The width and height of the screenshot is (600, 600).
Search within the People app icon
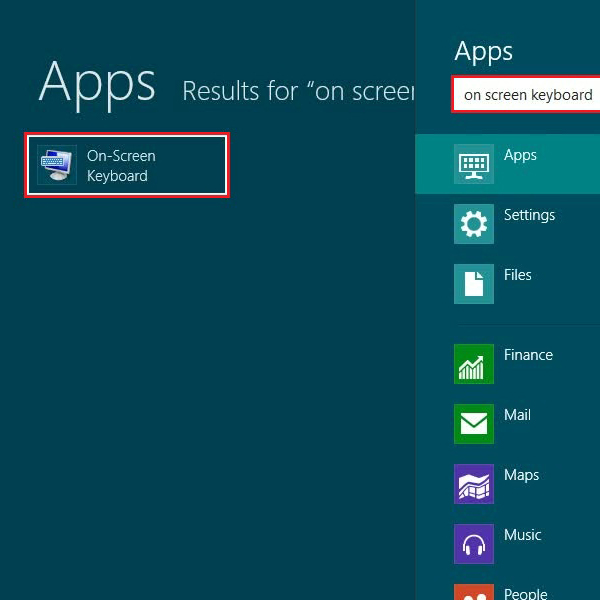(474, 592)
